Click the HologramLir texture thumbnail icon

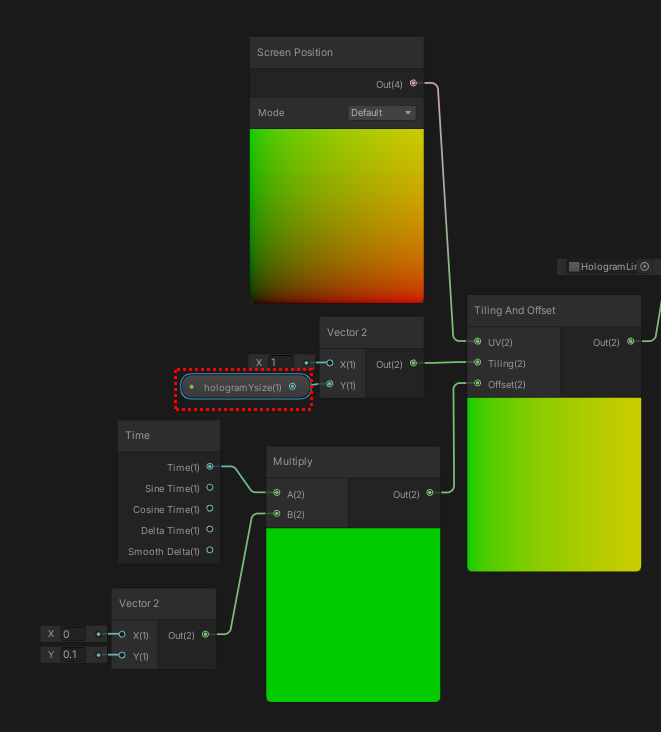(574, 267)
